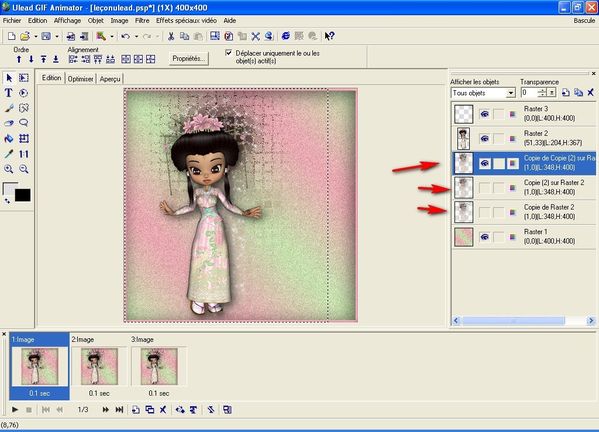The image size is (599, 432).
Task: Save the project using the disk icon
Action: click(46, 36)
